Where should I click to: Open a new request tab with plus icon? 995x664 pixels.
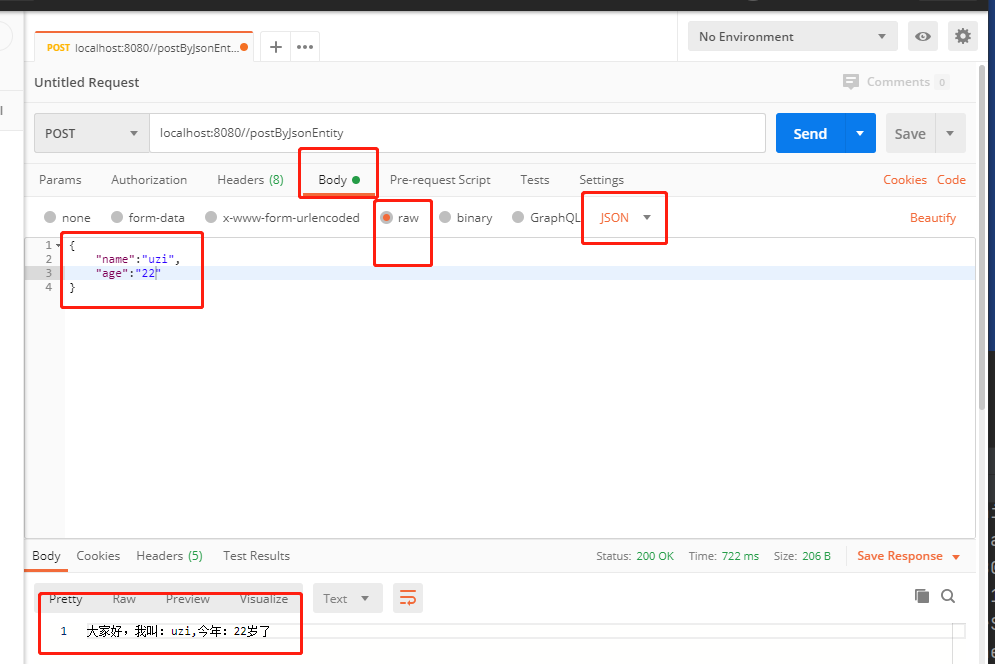click(x=275, y=47)
